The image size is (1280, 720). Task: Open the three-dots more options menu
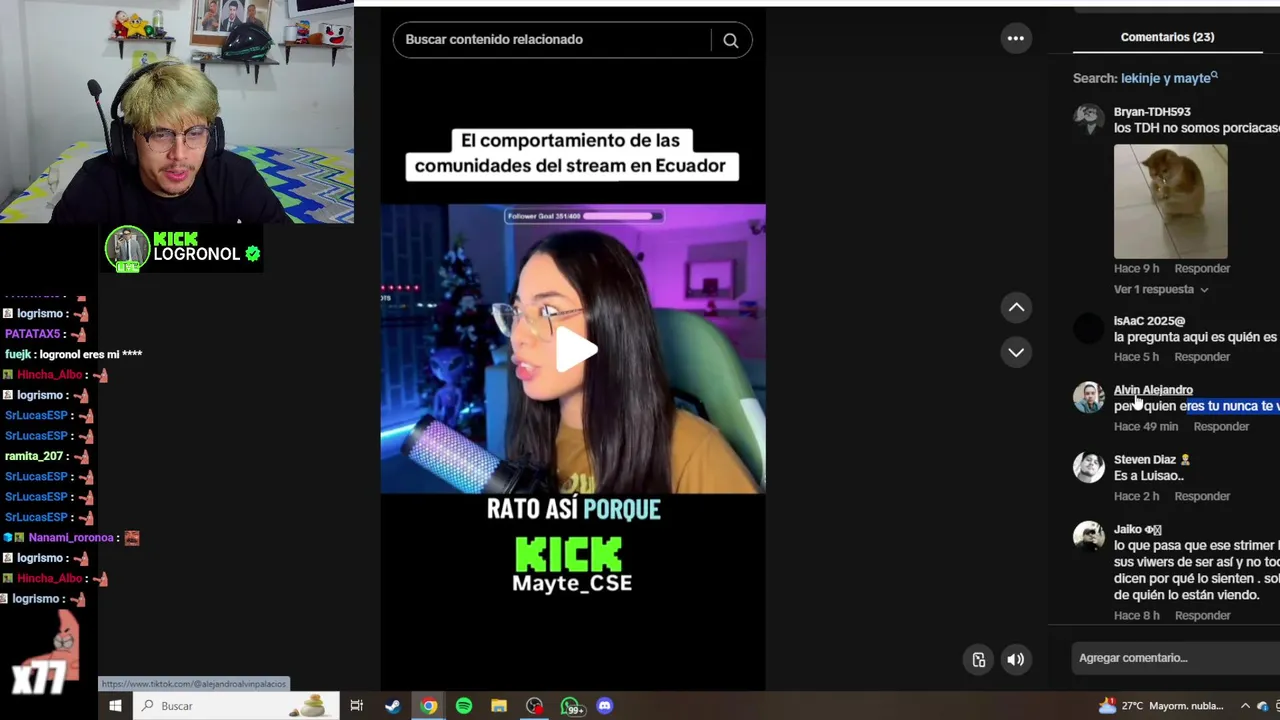pos(1016,38)
